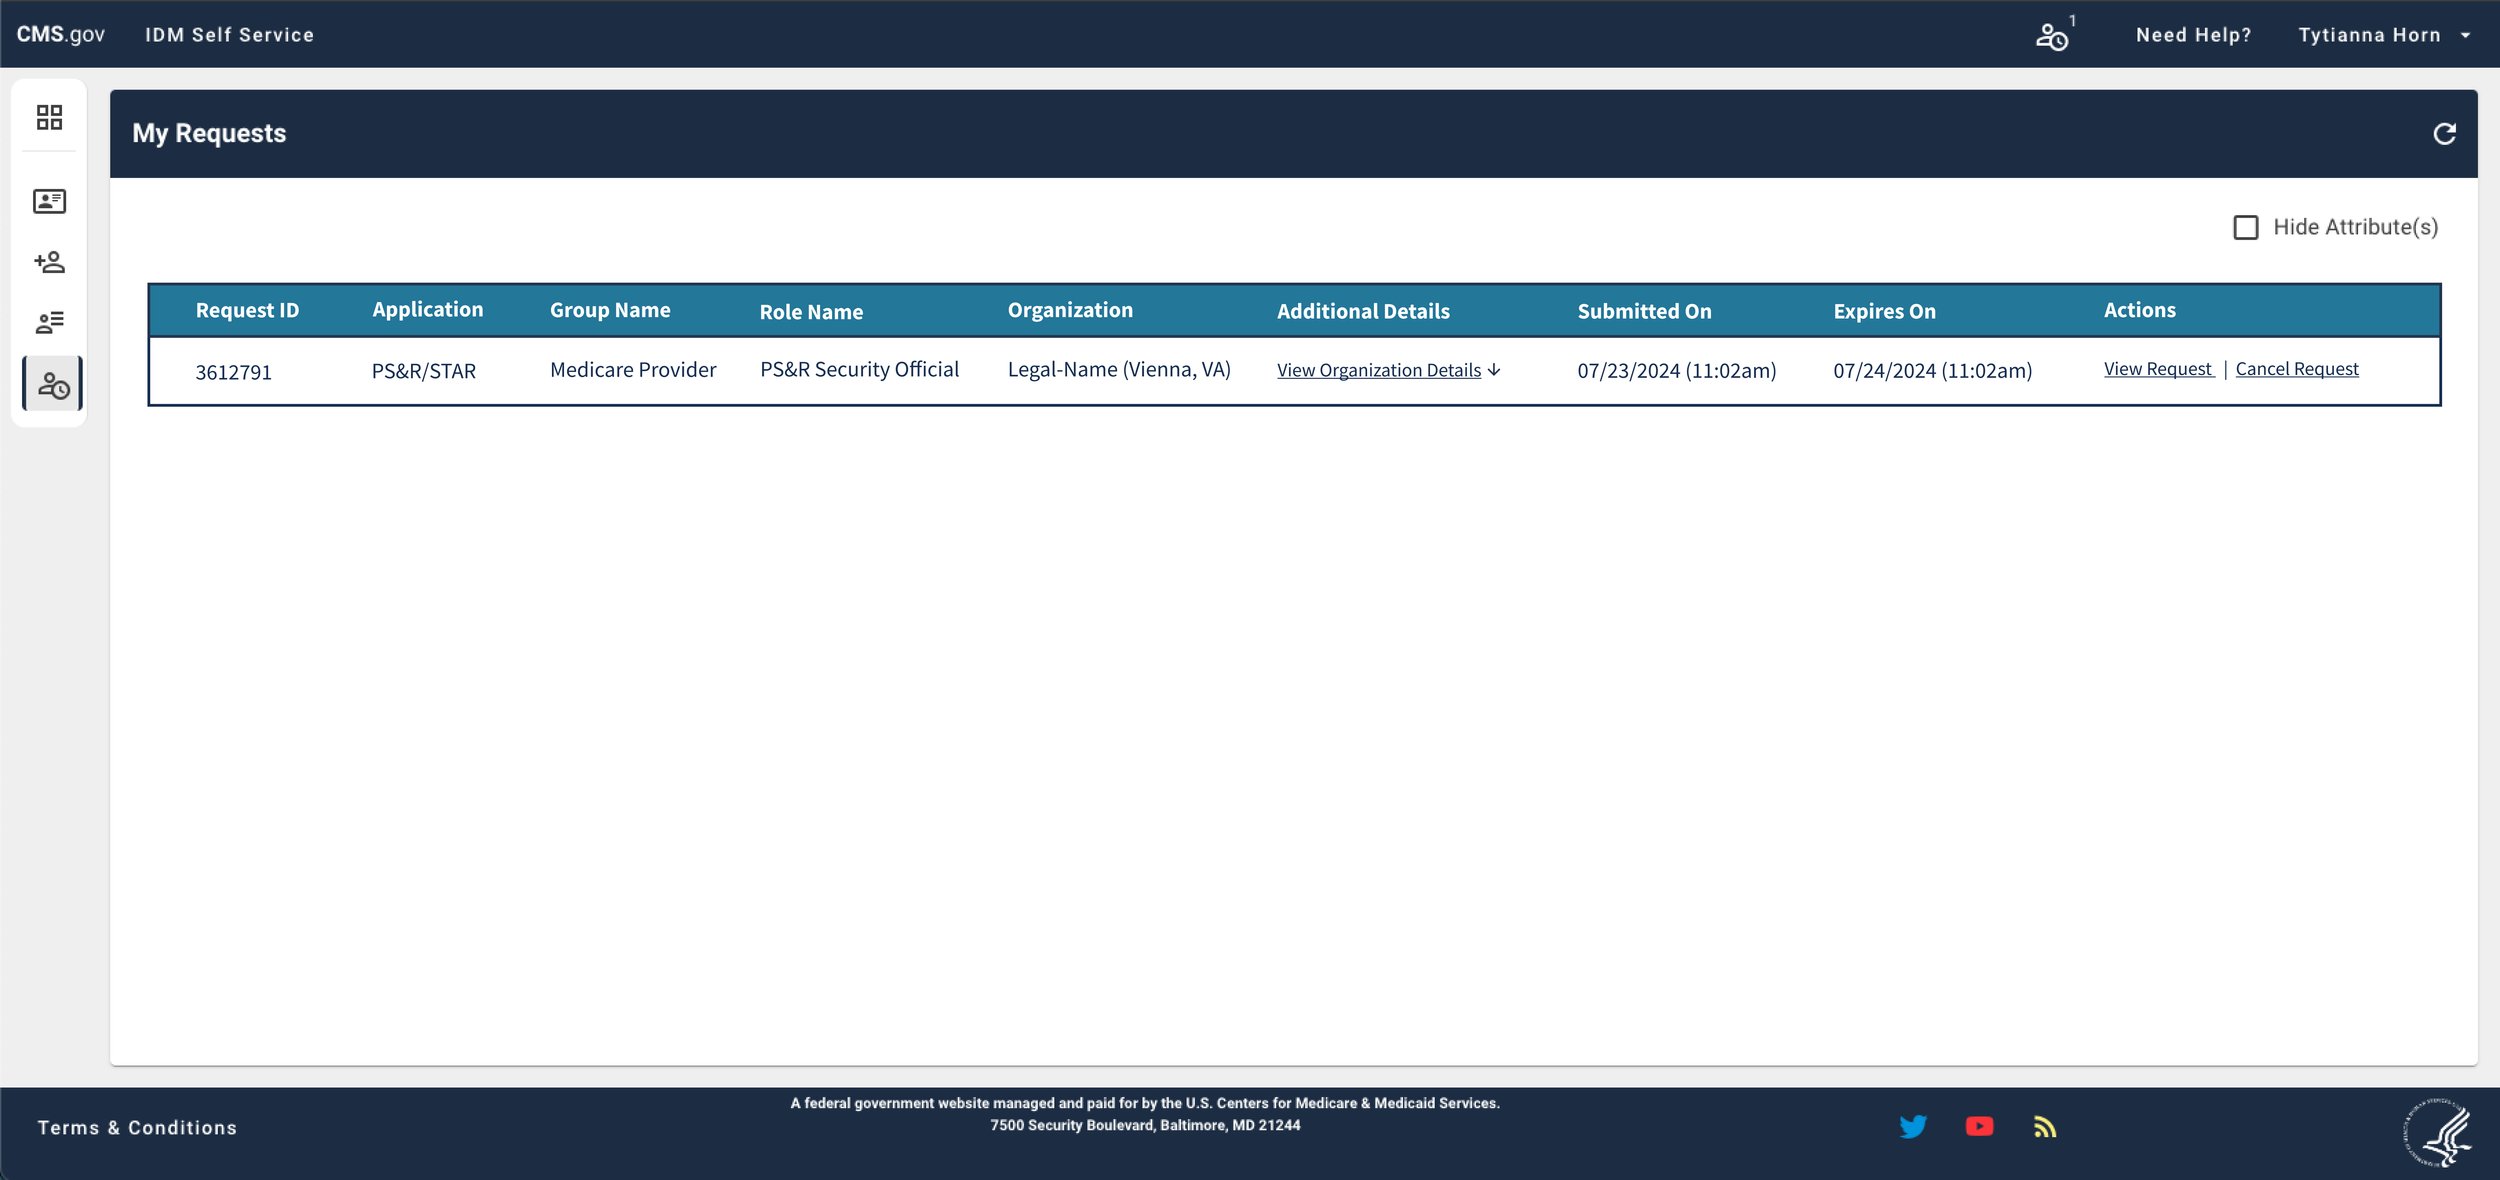Refresh the My Requests panel
2500x1180 pixels.
2444,134
